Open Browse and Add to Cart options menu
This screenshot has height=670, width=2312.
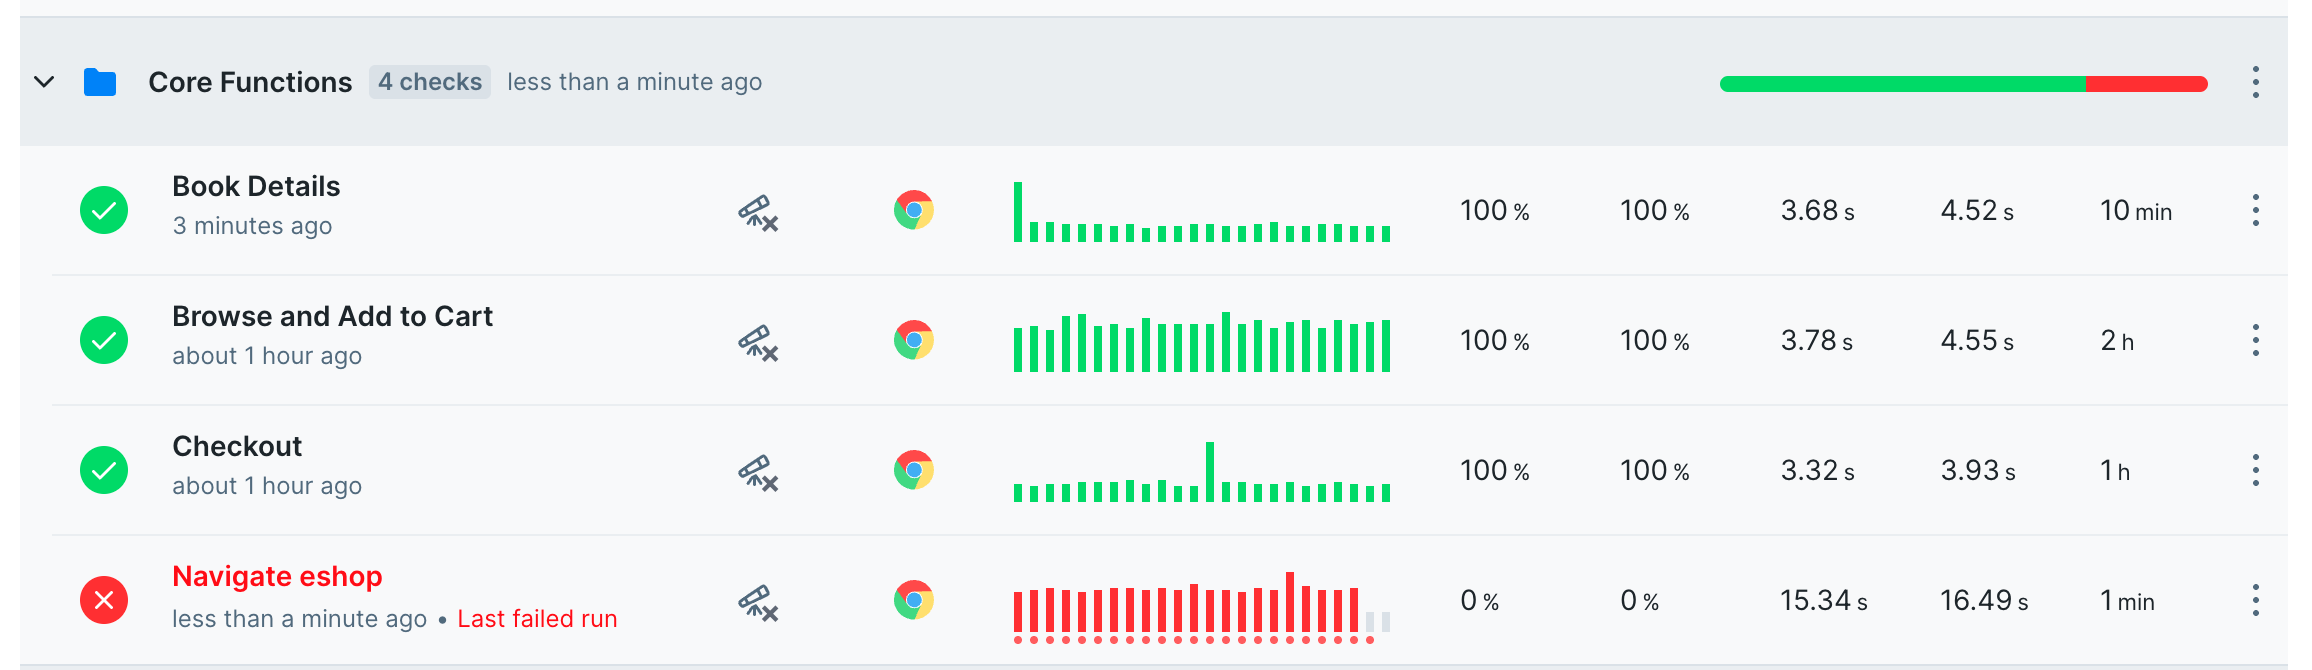2255,341
